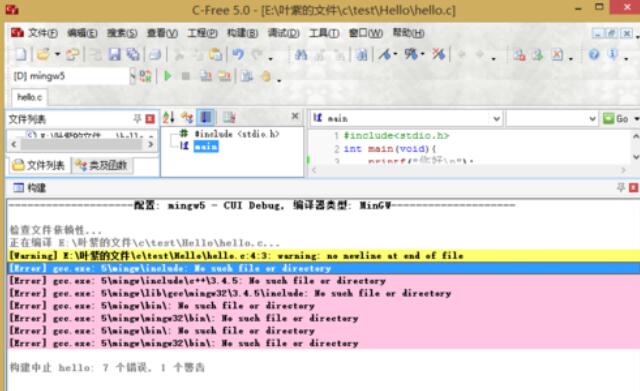The width and height of the screenshot is (640, 391).
Task: Click the Print toolbar icon
Action: [x=155, y=54]
